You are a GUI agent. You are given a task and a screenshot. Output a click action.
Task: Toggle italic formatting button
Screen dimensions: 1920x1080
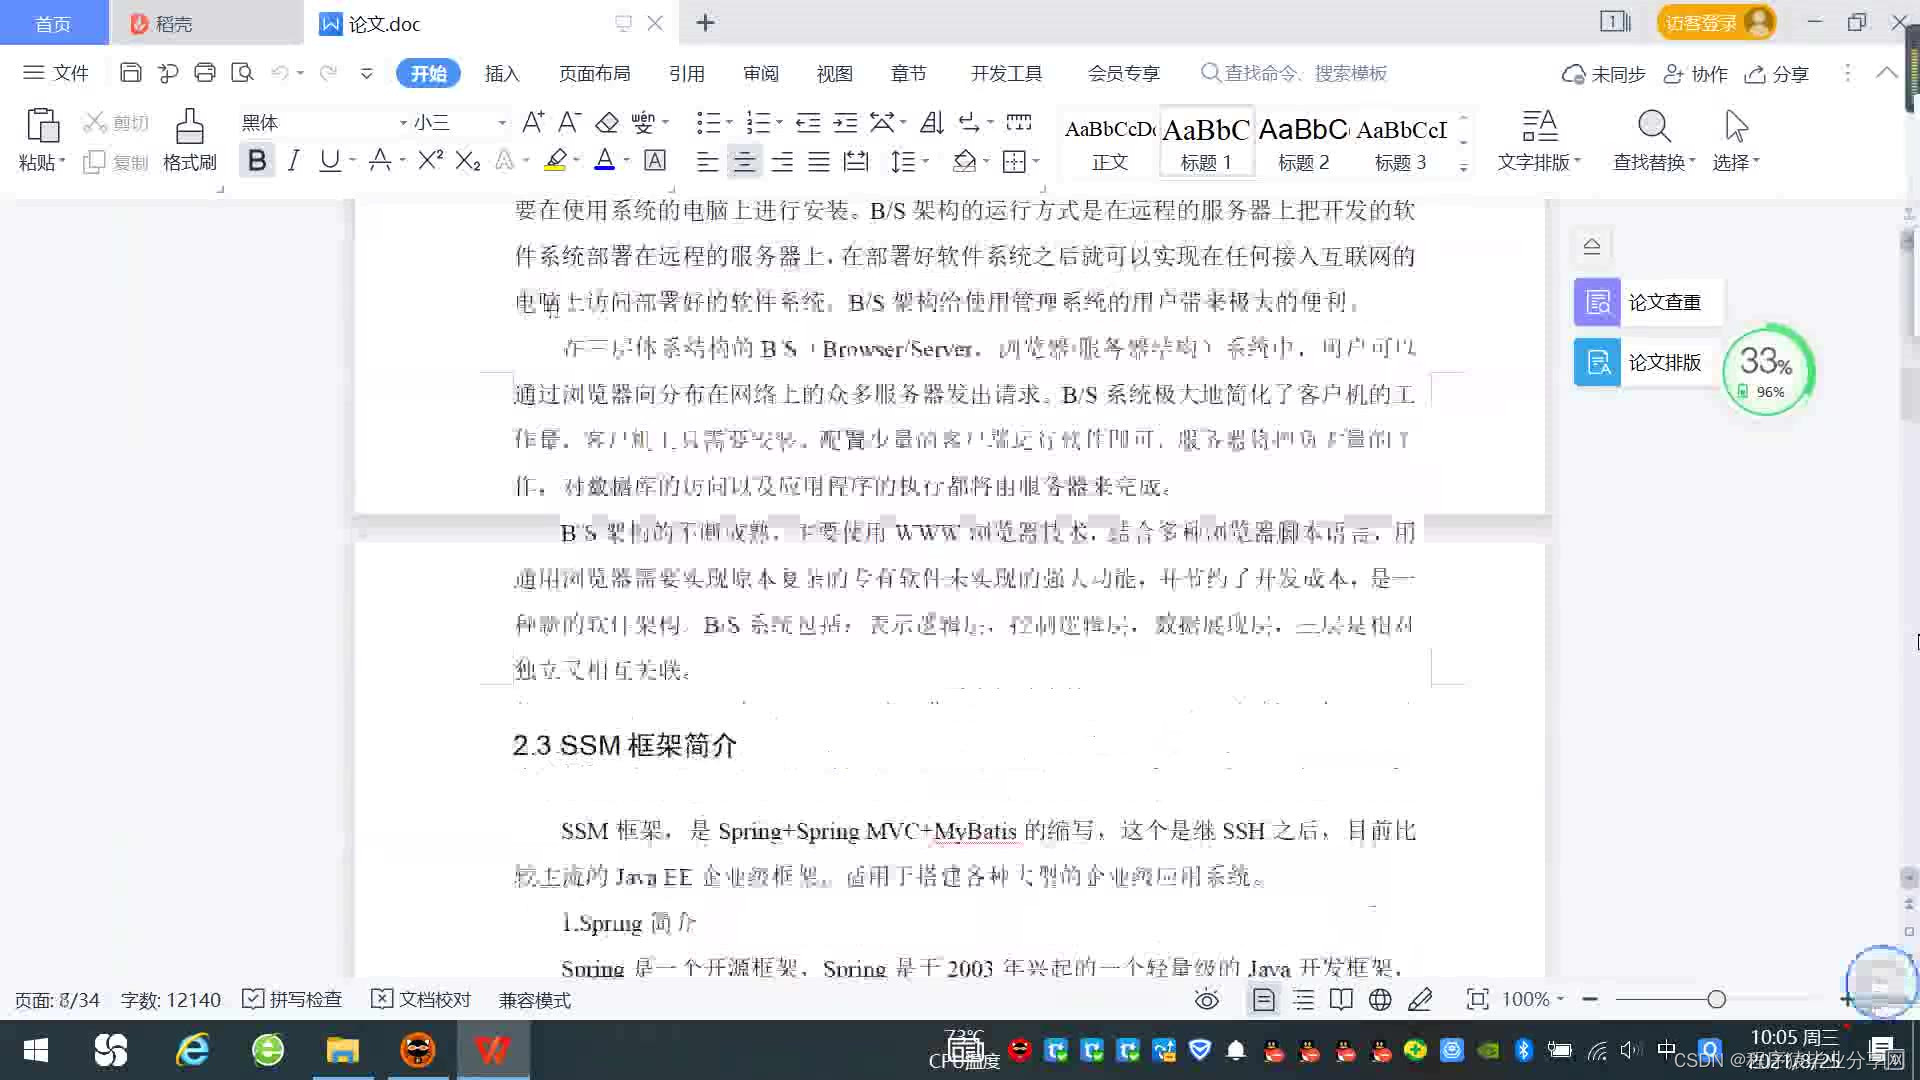tap(293, 160)
